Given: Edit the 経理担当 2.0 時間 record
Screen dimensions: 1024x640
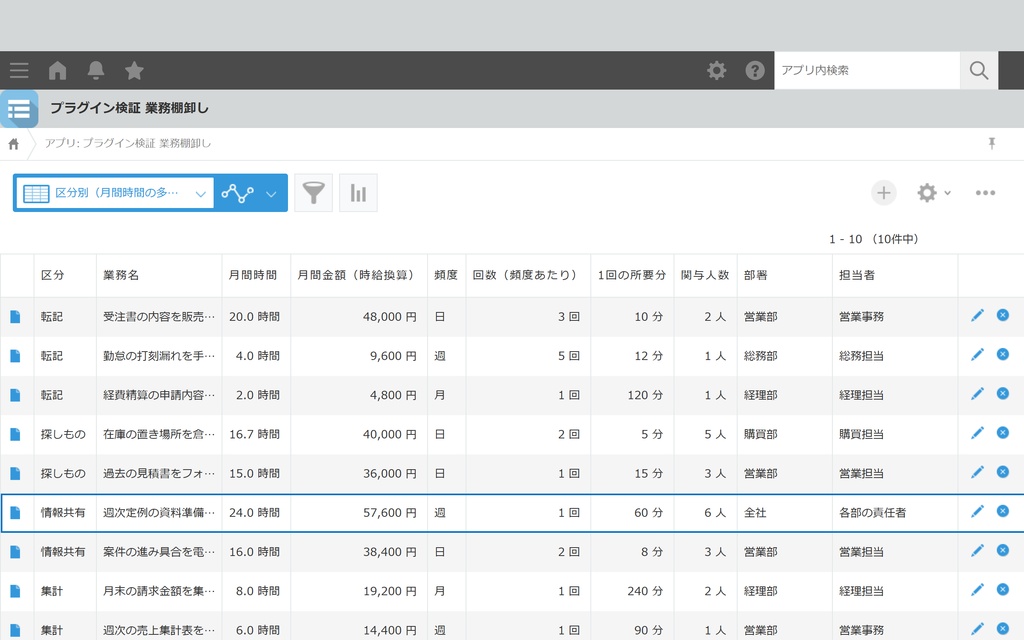Looking at the screenshot, I should 977,394.
